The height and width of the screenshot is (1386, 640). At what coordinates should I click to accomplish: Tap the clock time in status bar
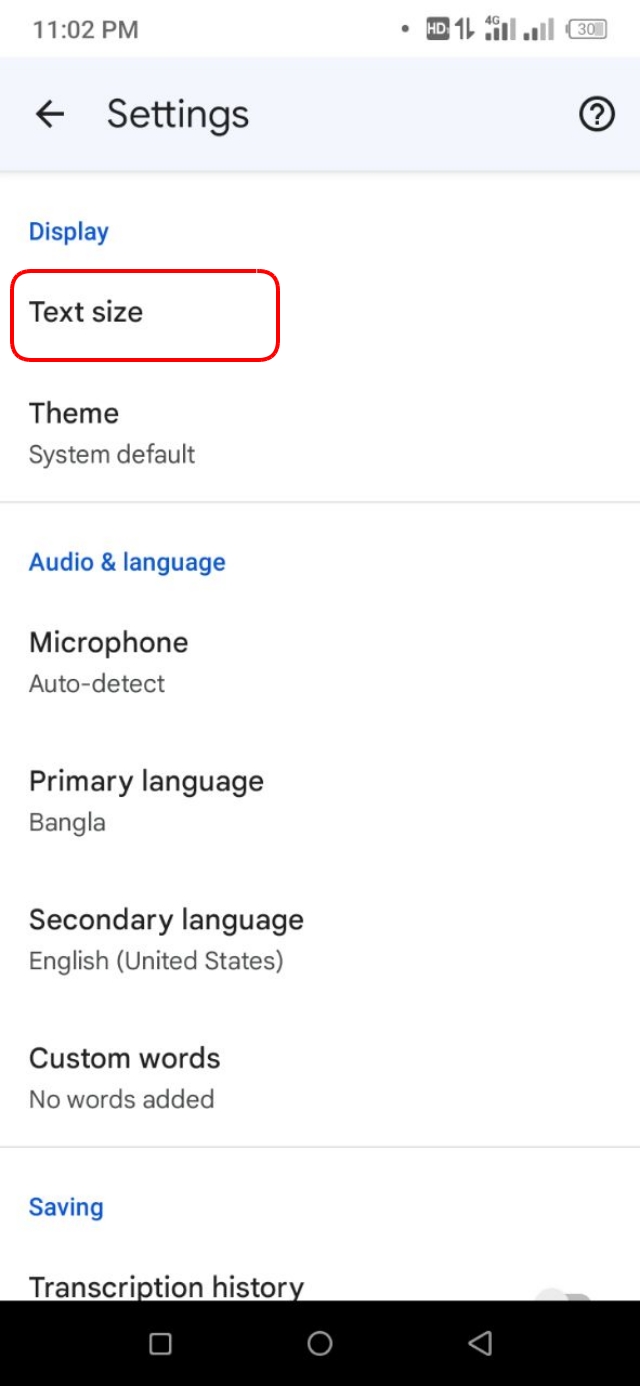[85, 30]
